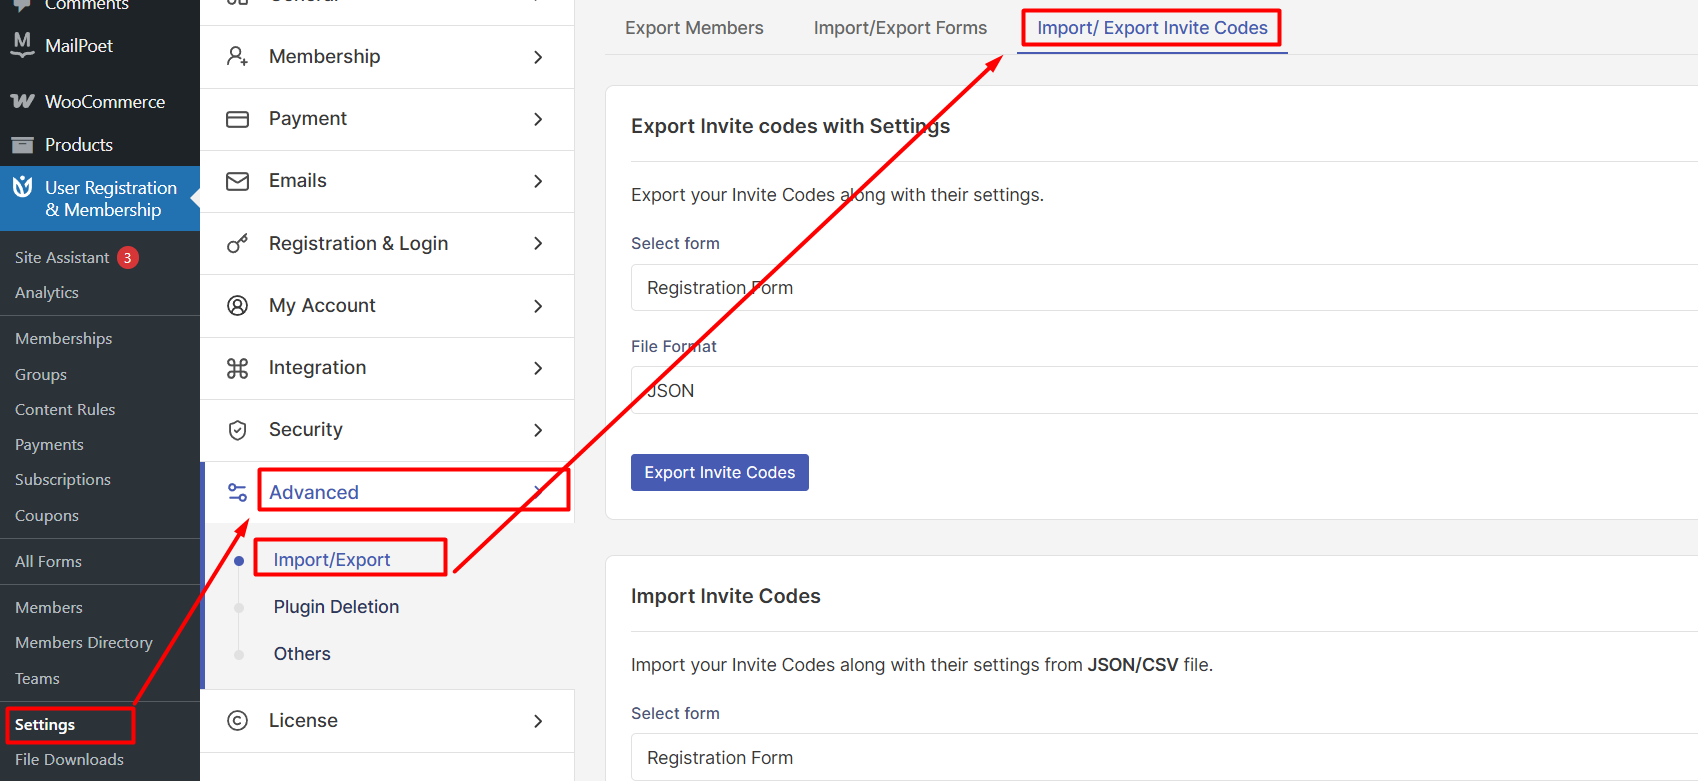This screenshot has height=781, width=1698.
Task: Open User Registration & Membership menu
Action: point(100,198)
